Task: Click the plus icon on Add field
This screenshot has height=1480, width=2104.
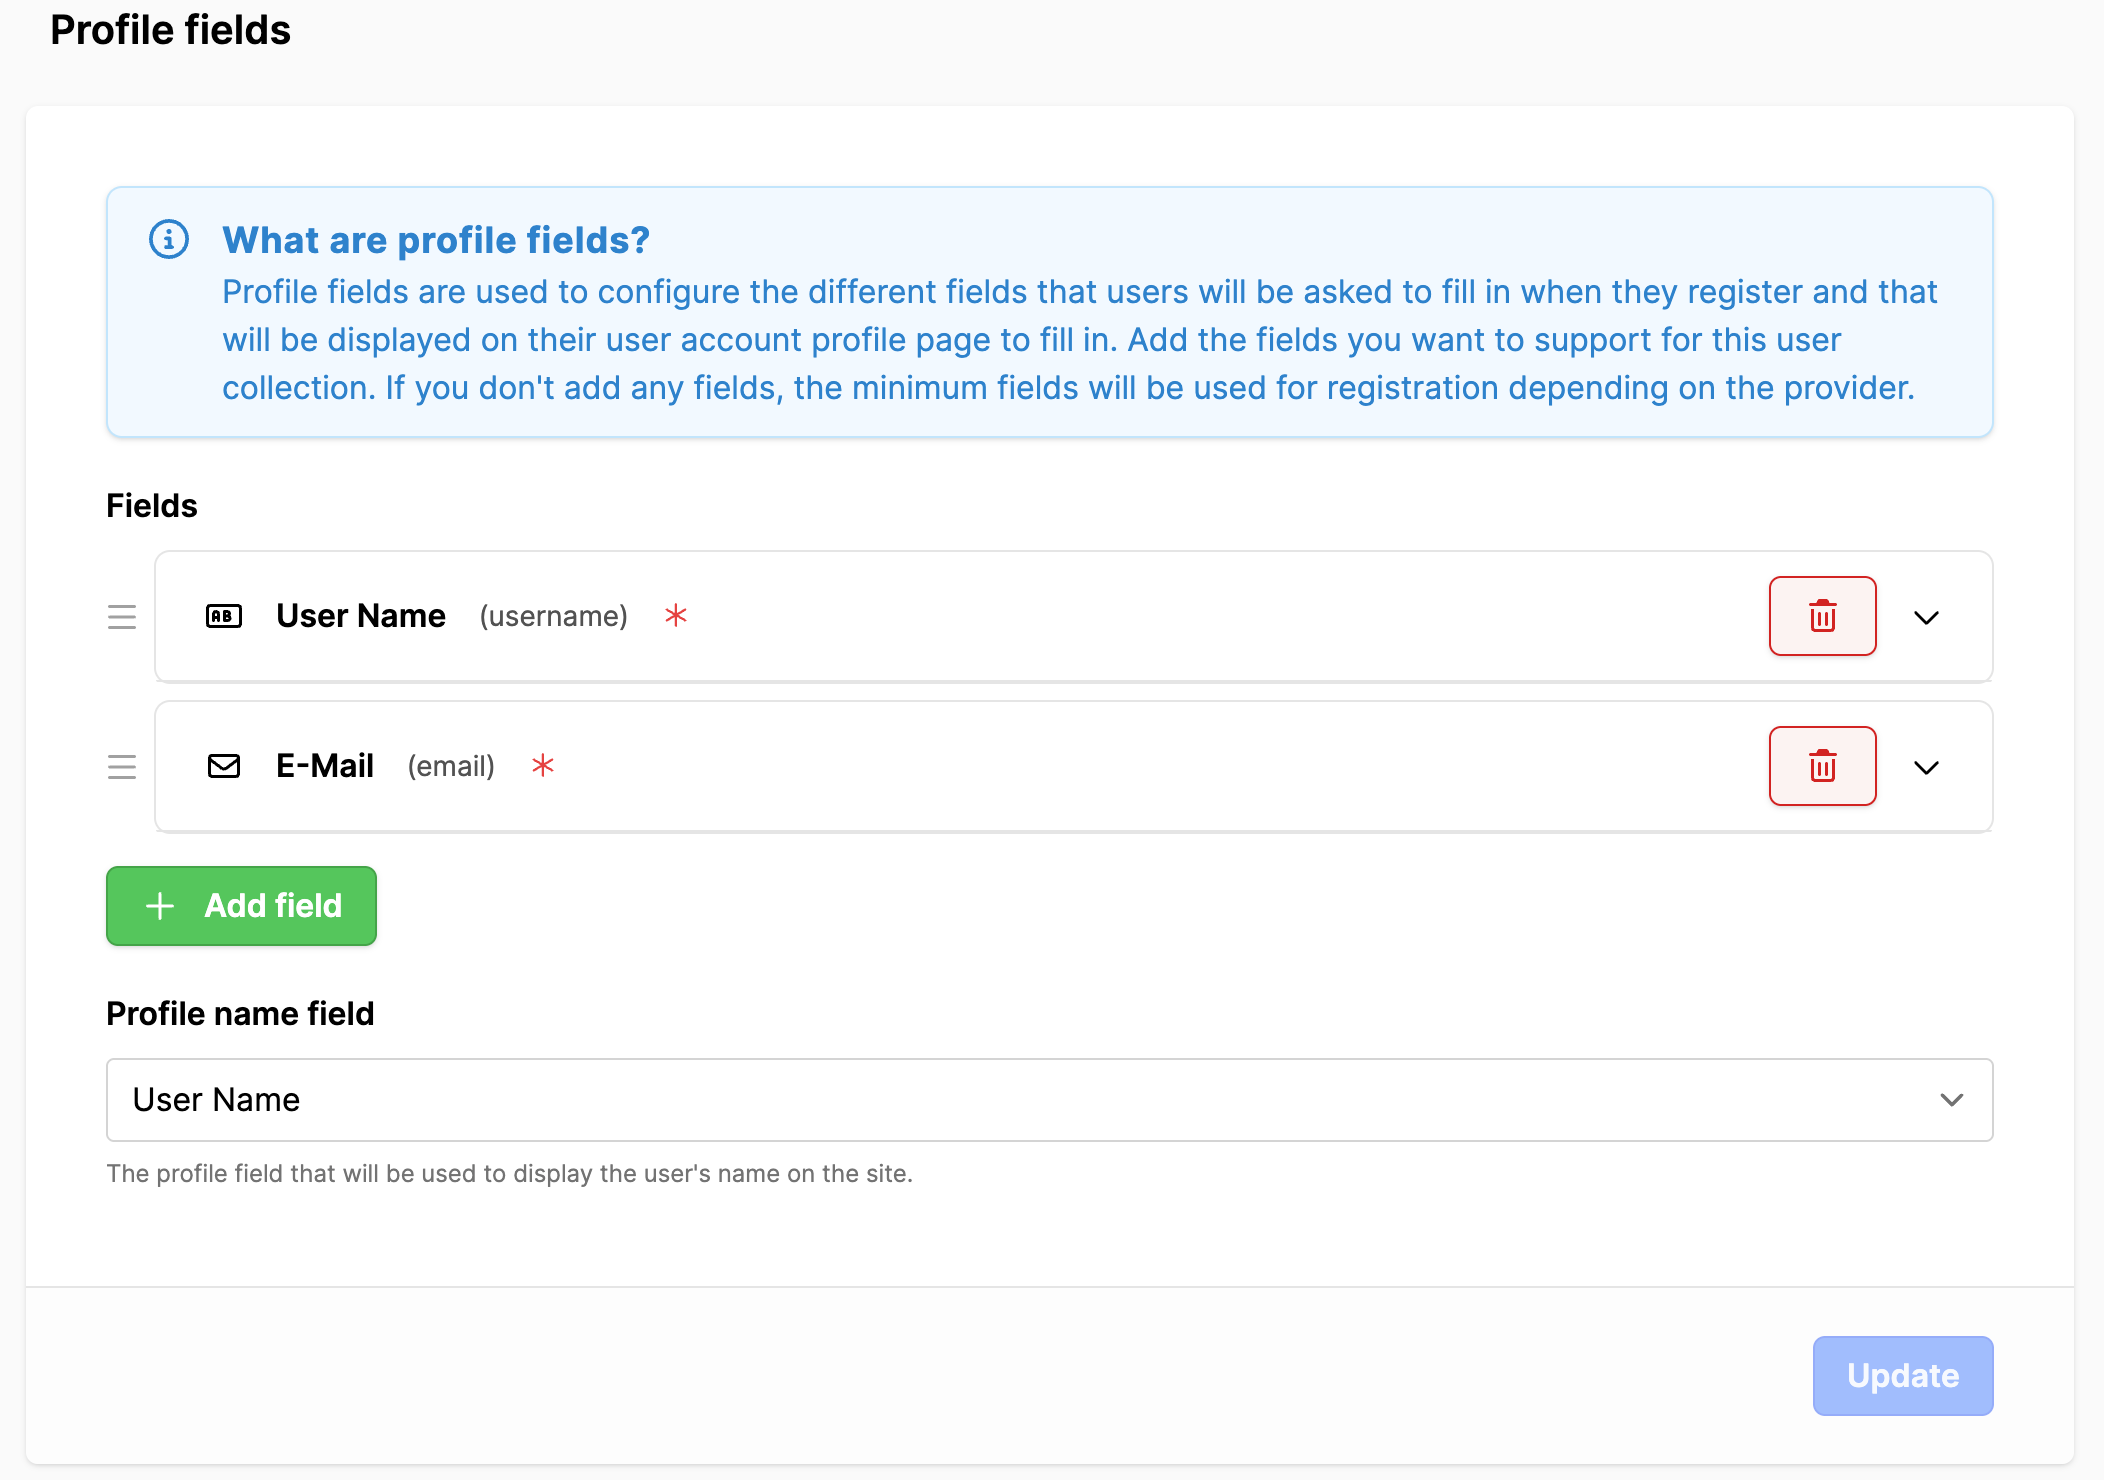Action: pyautogui.click(x=160, y=906)
